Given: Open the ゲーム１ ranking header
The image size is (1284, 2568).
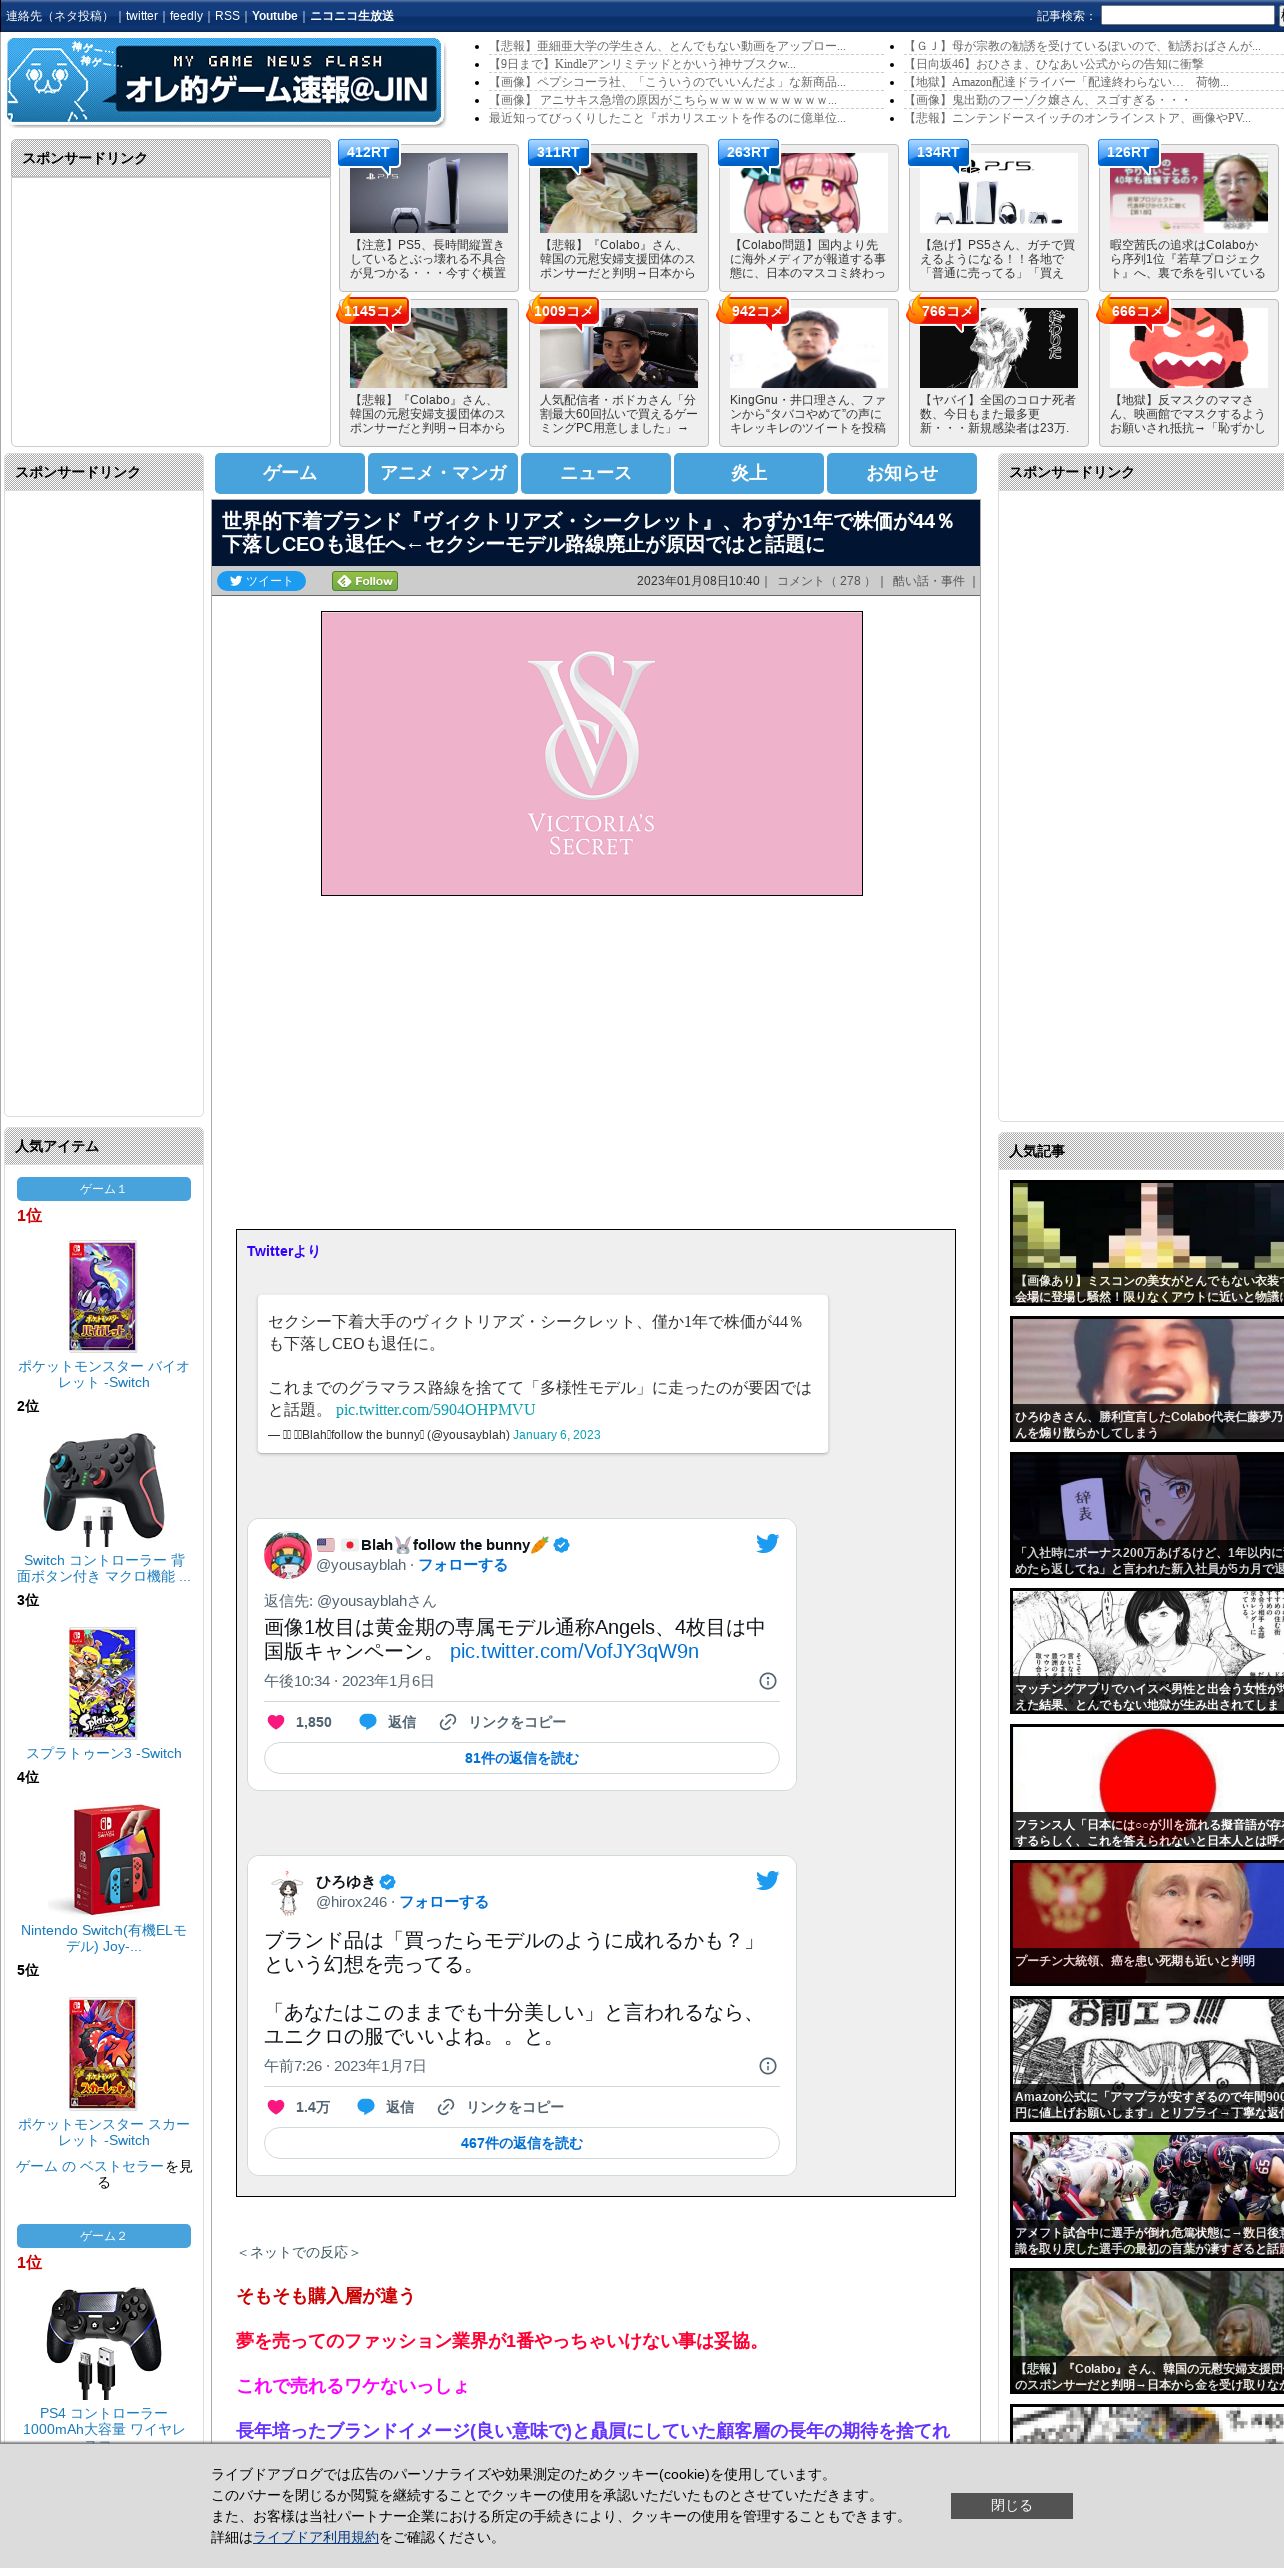Looking at the screenshot, I should click(104, 1189).
